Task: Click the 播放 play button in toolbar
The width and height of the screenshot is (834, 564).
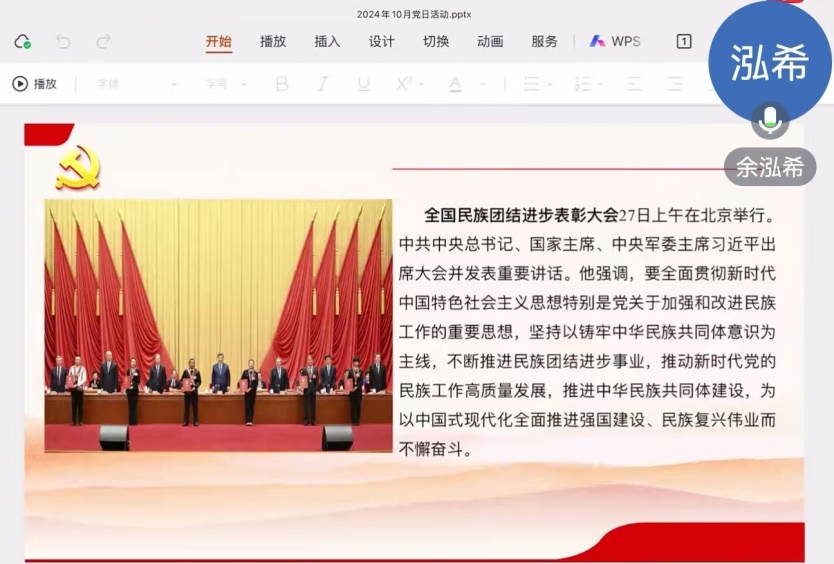Action: (x=35, y=84)
